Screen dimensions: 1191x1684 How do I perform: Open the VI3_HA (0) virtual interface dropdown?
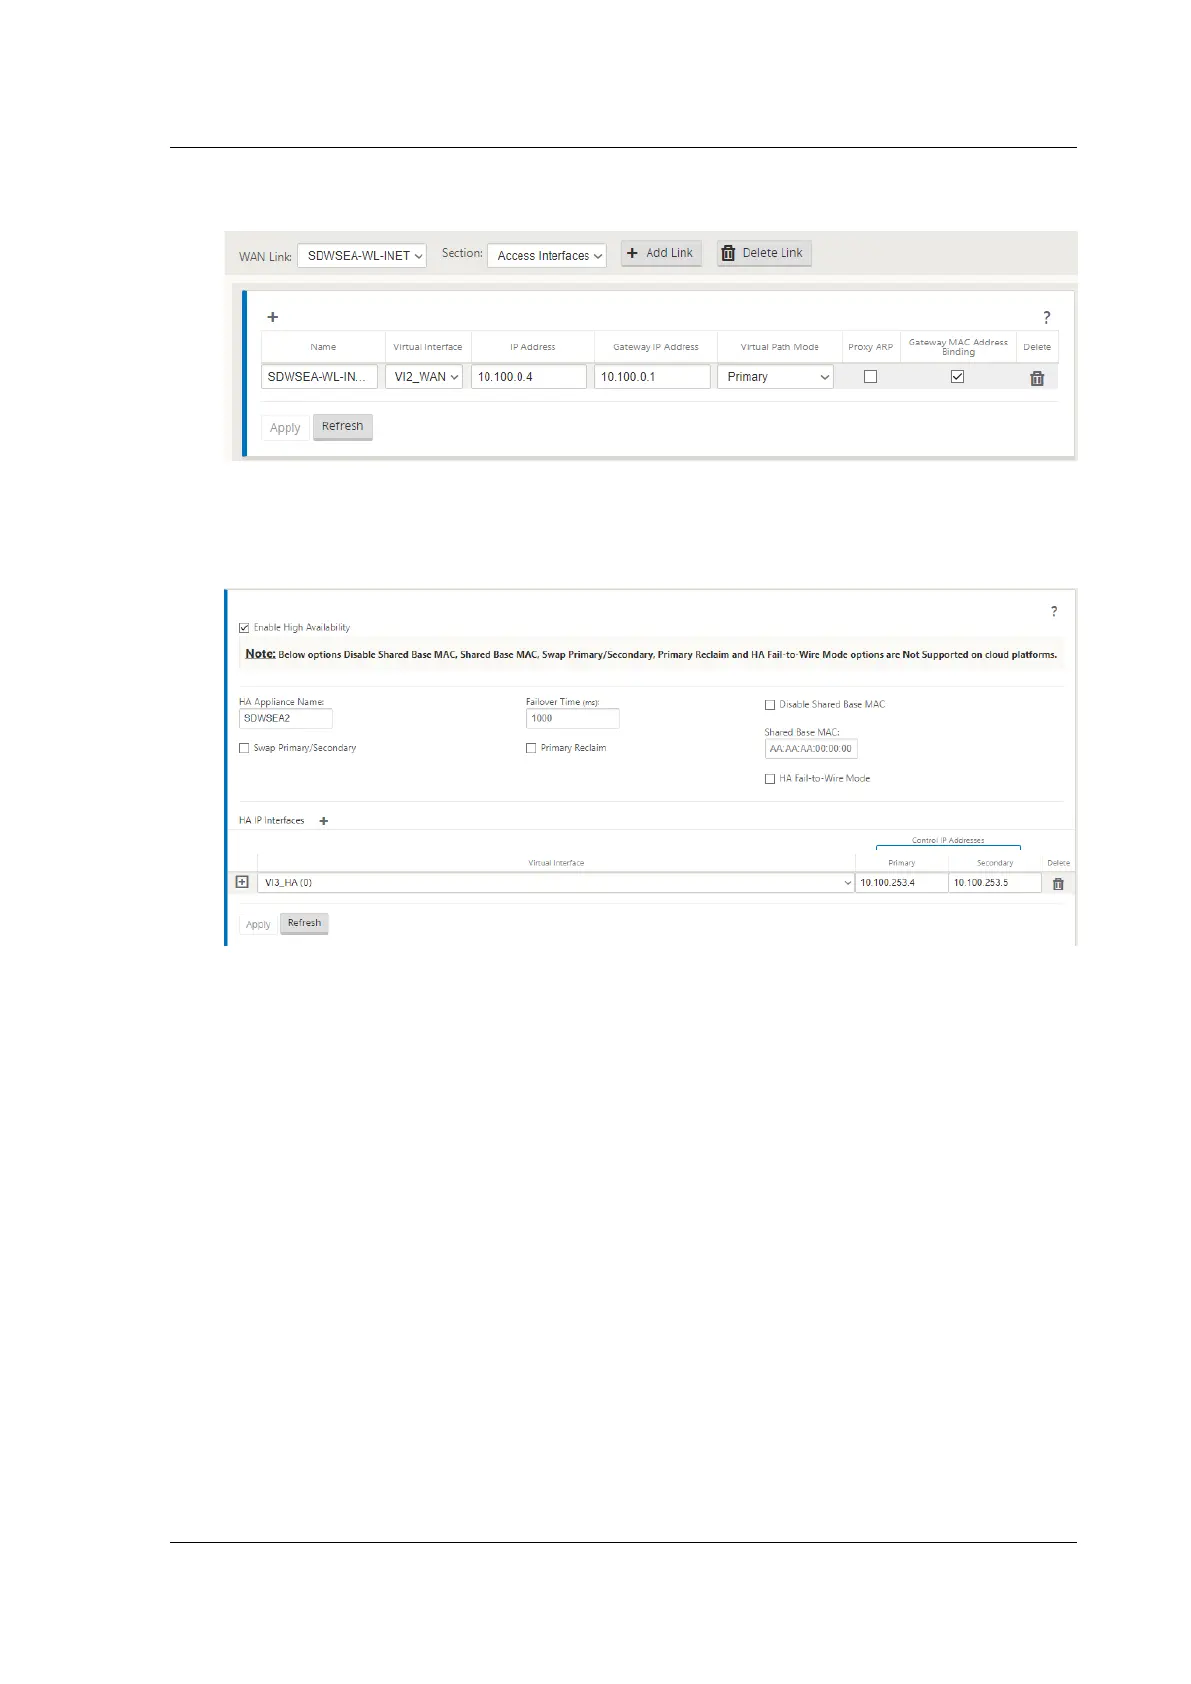pos(556,883)
